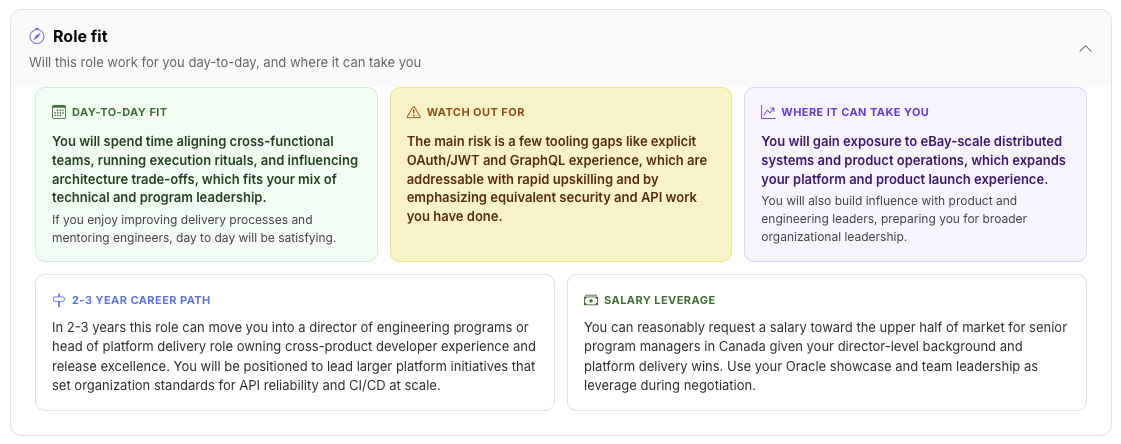Click the compass icon beside Role fit

point(37,36)
